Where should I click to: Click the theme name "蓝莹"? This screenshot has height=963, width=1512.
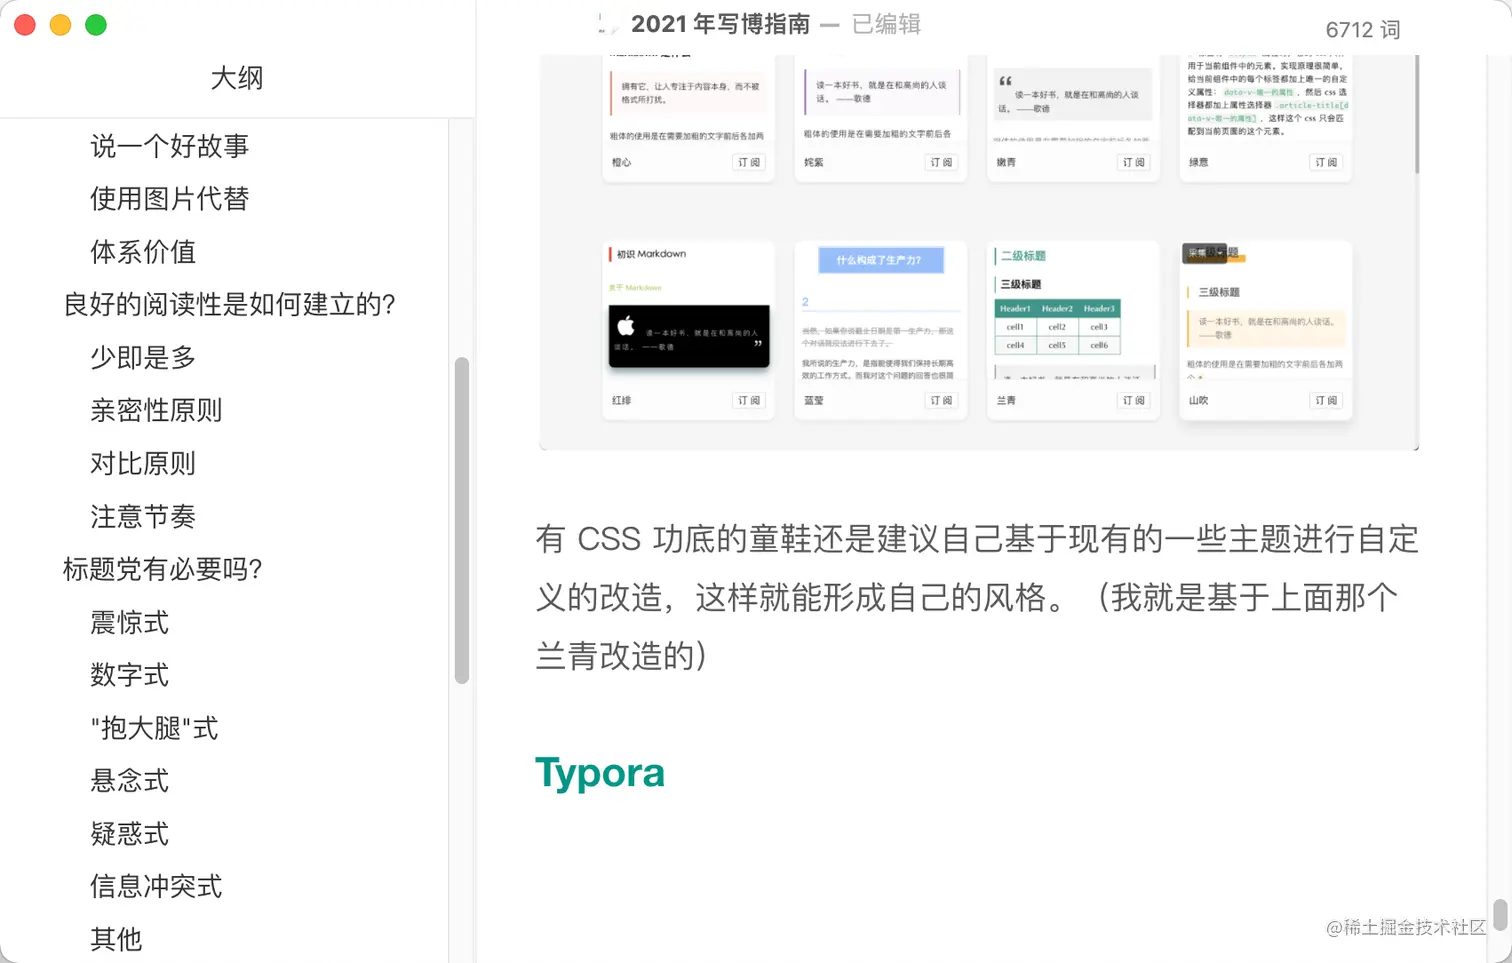(814, 400)
